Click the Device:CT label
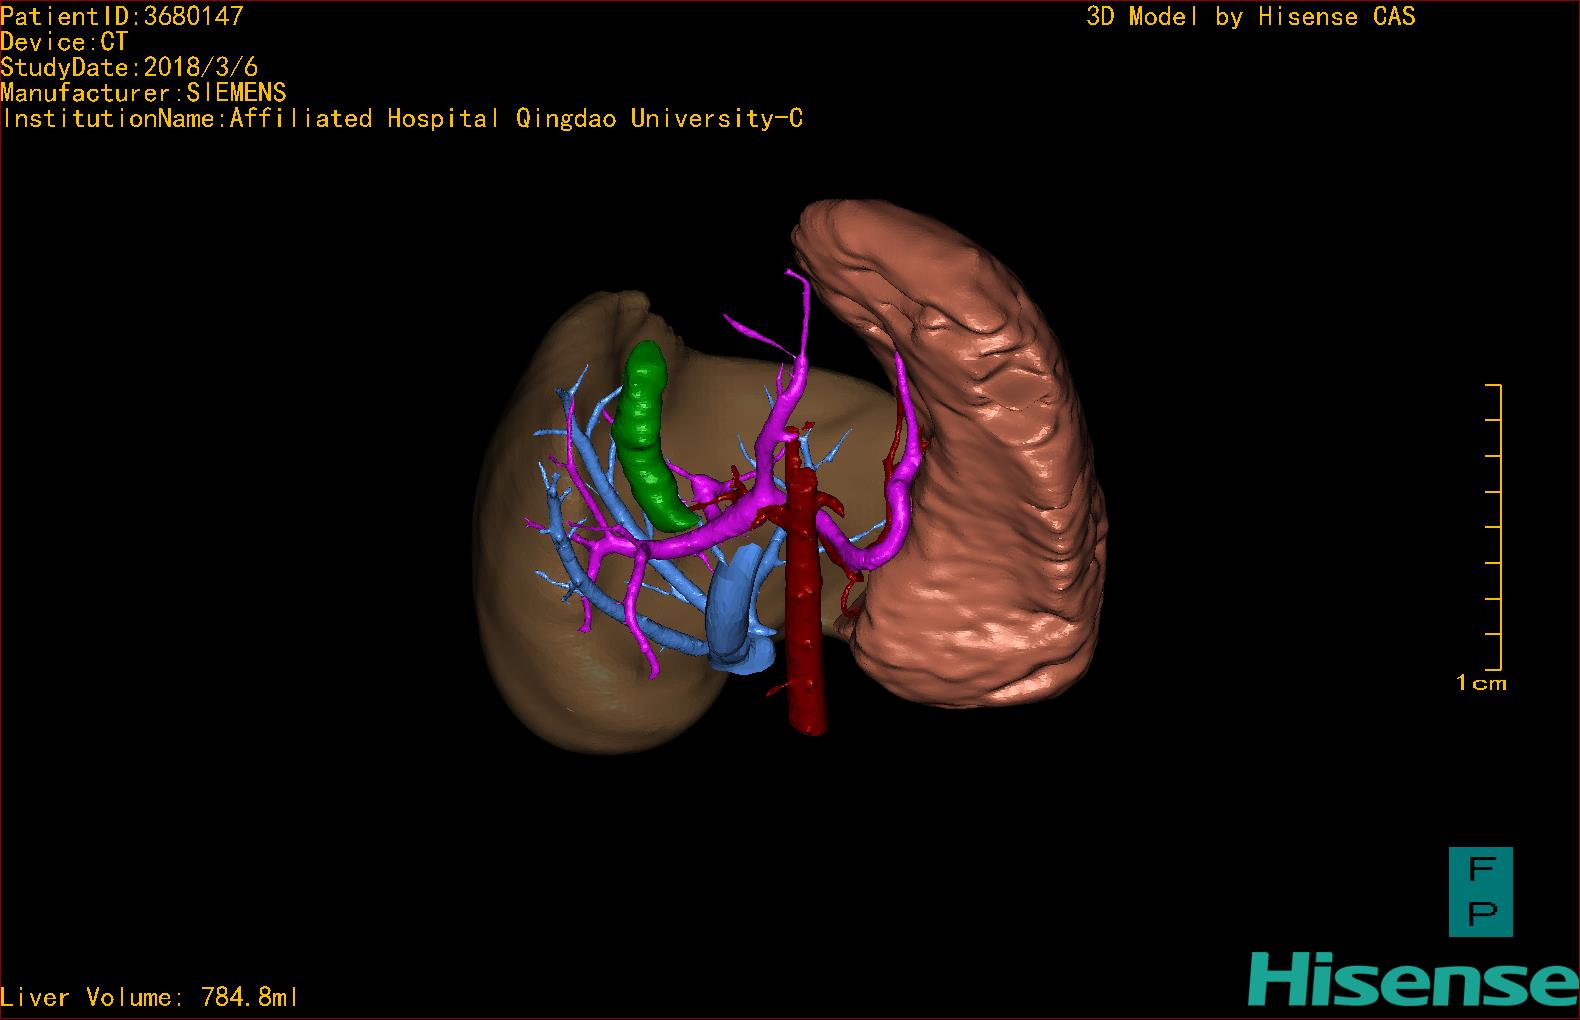The width and height of the screenshot is (1580, 1020). (x=64, y=42)
